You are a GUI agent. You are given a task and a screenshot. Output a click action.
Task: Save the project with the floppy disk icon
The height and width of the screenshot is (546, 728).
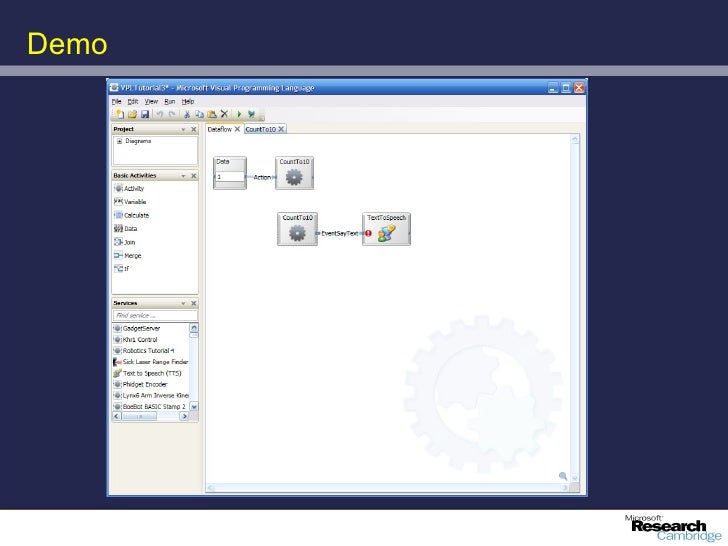tap(145, 114)
